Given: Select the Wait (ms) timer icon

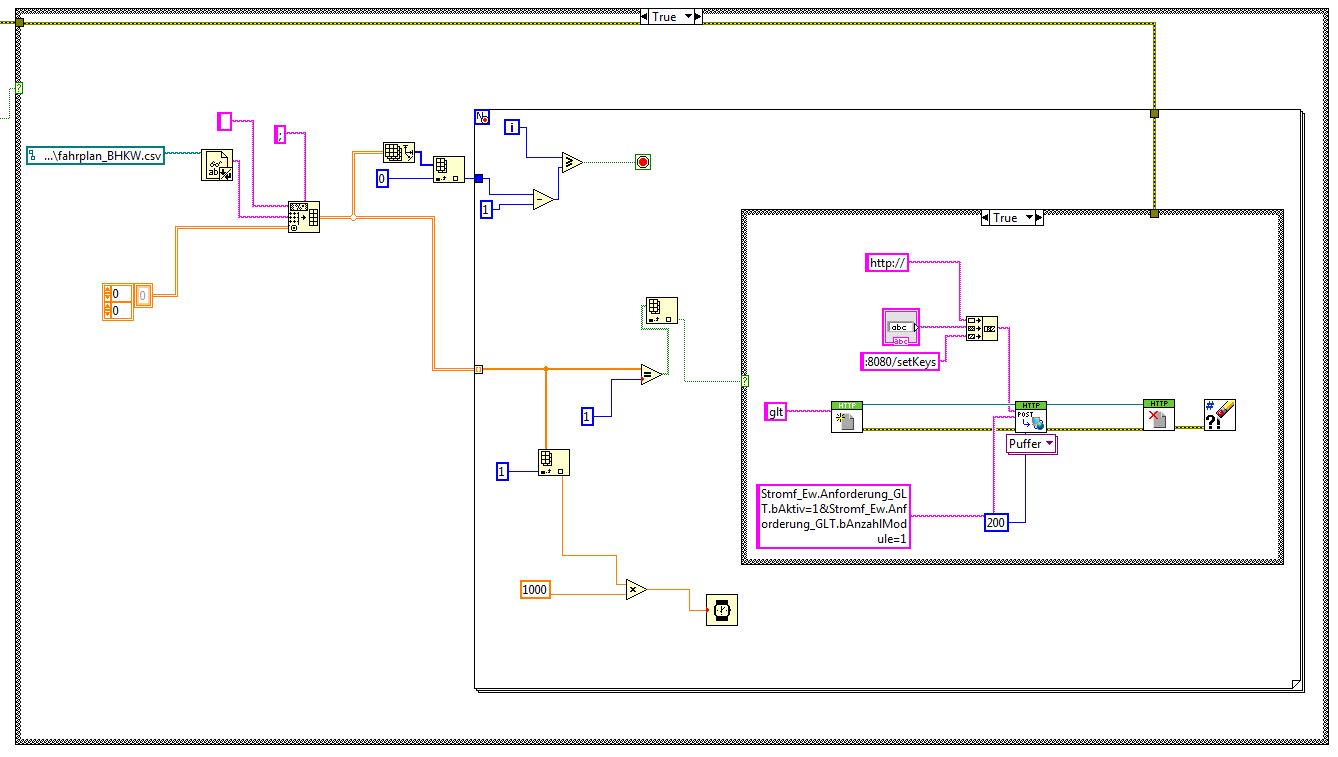Looking at the screenshot, I should (722, 610).
